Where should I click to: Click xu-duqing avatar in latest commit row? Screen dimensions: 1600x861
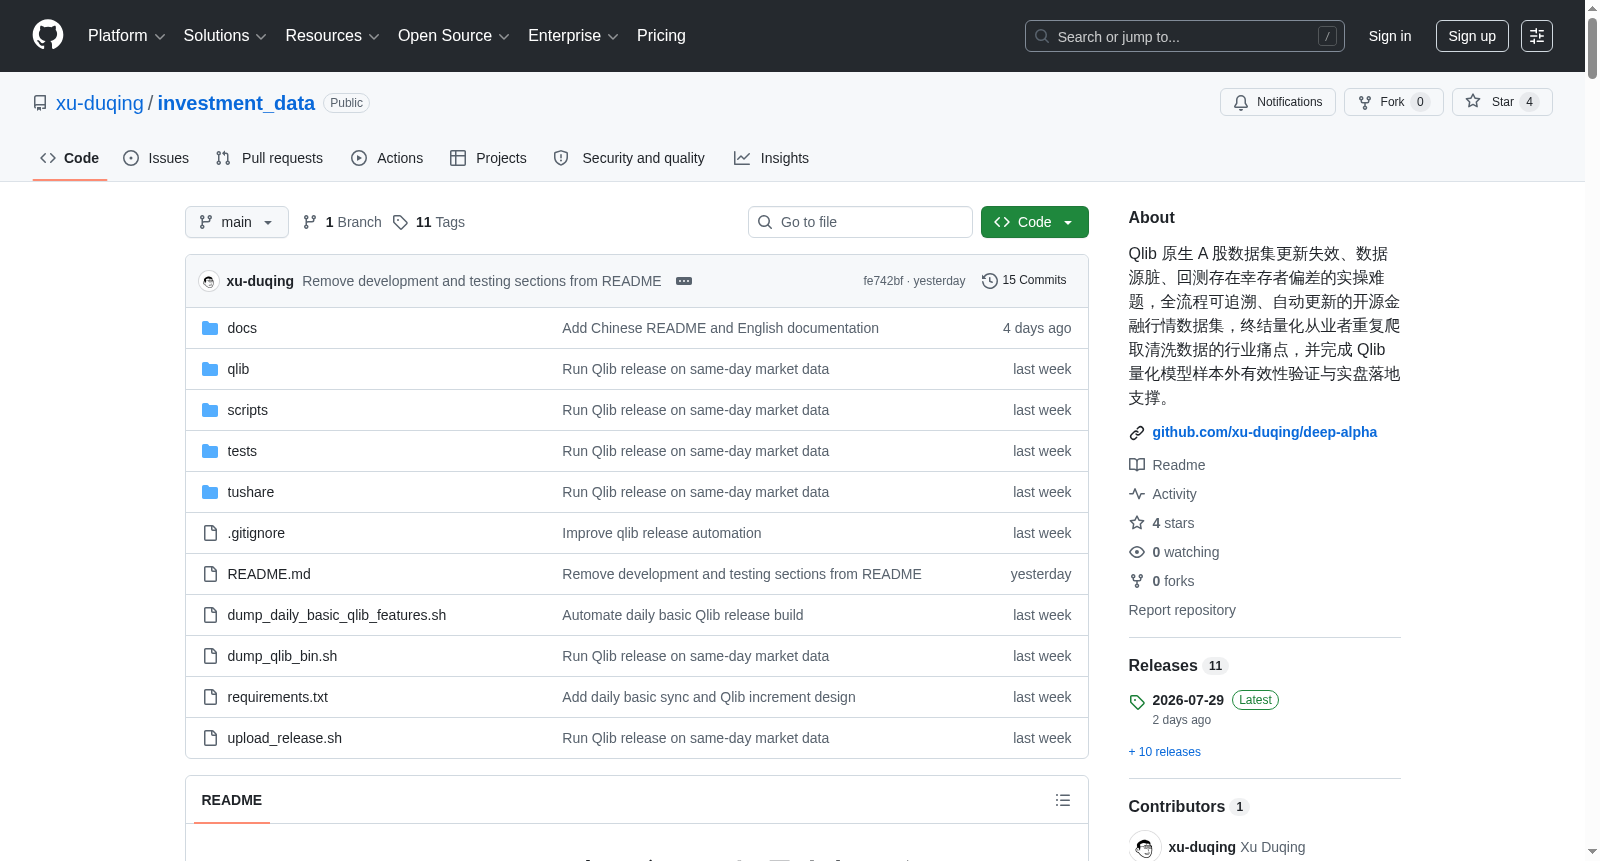pyautogui.click(x=209, y=281)
